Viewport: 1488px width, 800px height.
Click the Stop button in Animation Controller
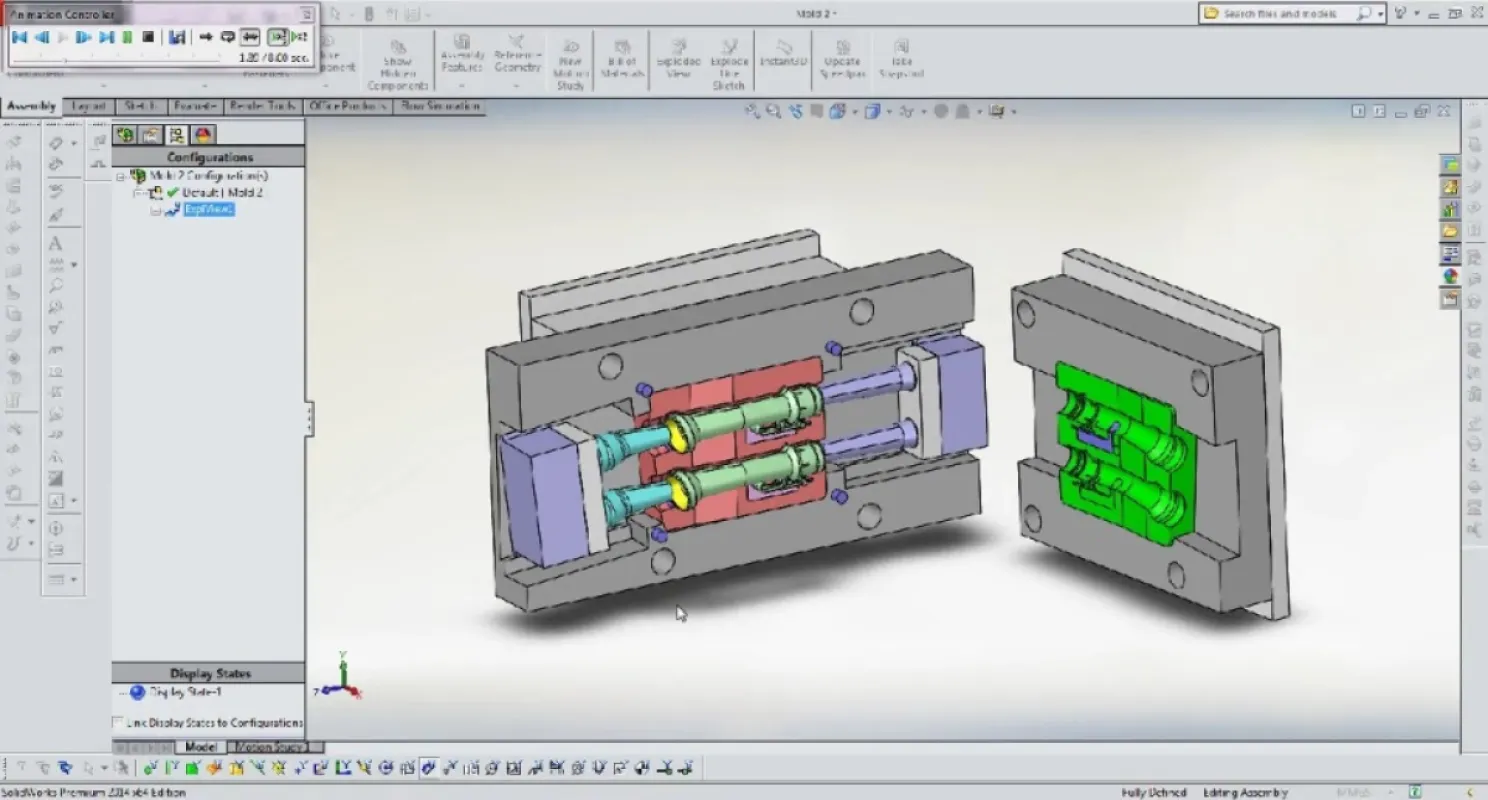click(x=148, y=37)
